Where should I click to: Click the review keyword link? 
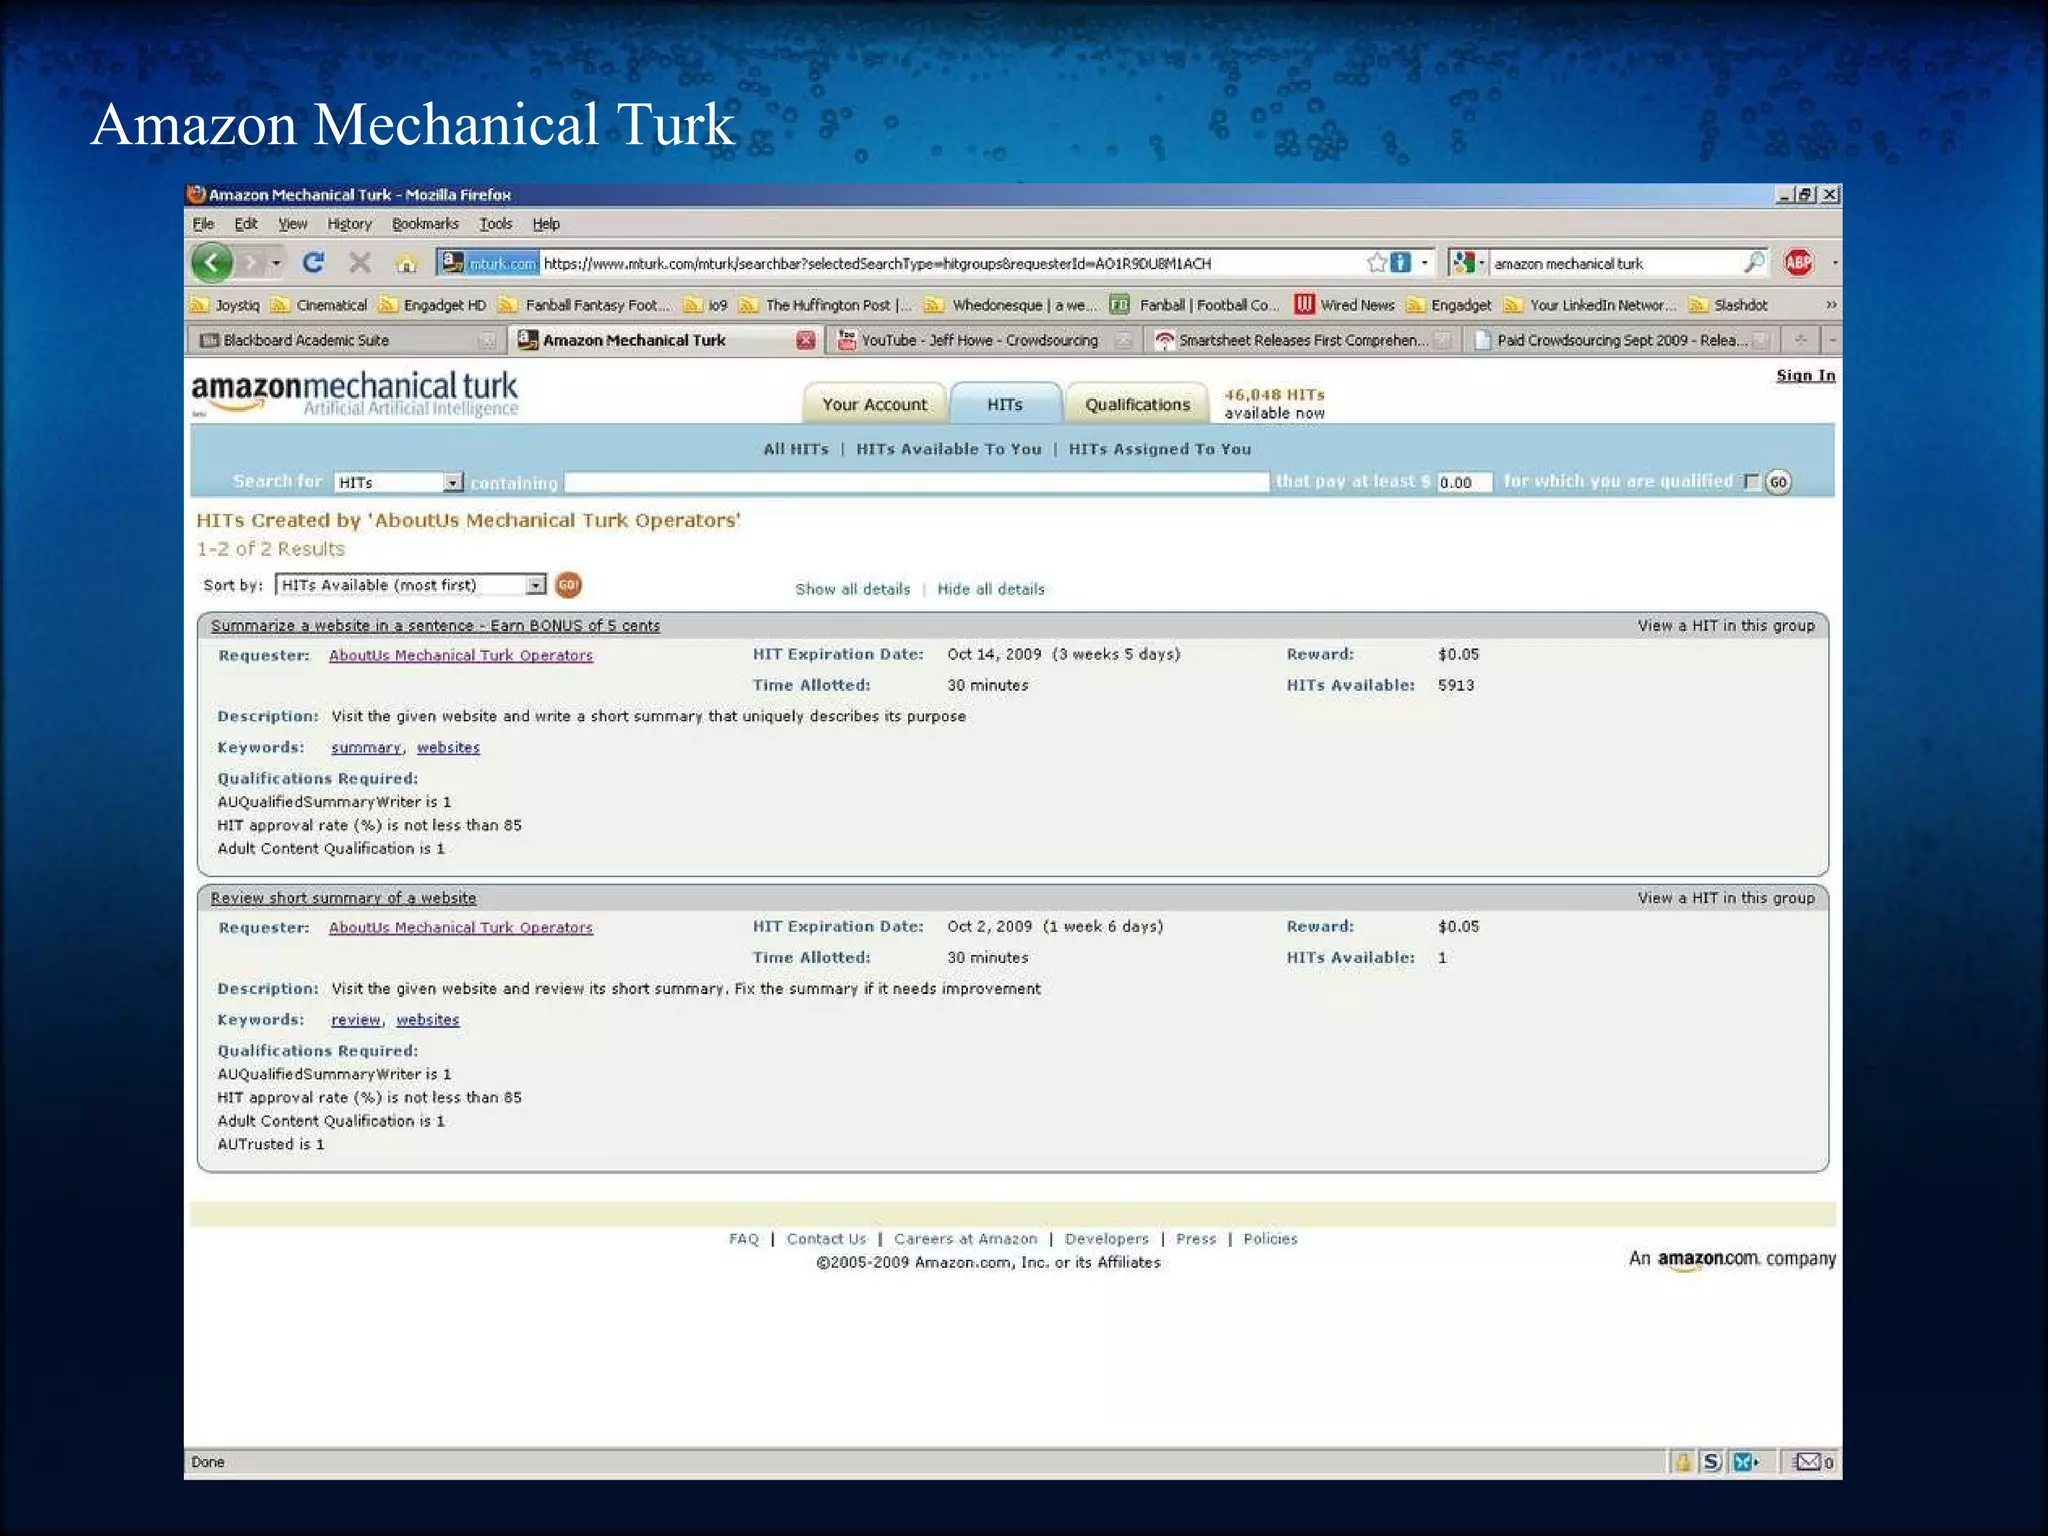coord(356,1020)
